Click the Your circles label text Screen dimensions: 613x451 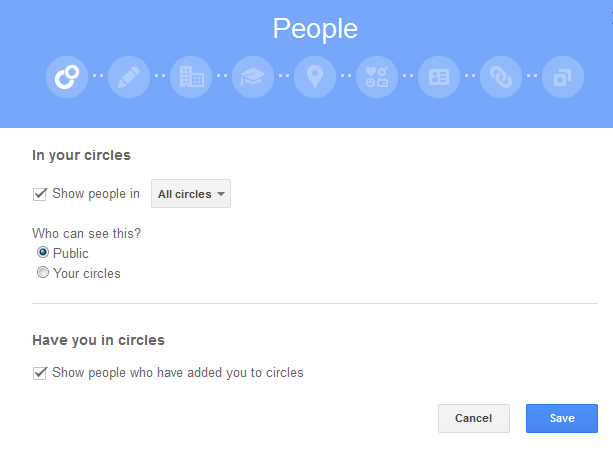(87, 273)
